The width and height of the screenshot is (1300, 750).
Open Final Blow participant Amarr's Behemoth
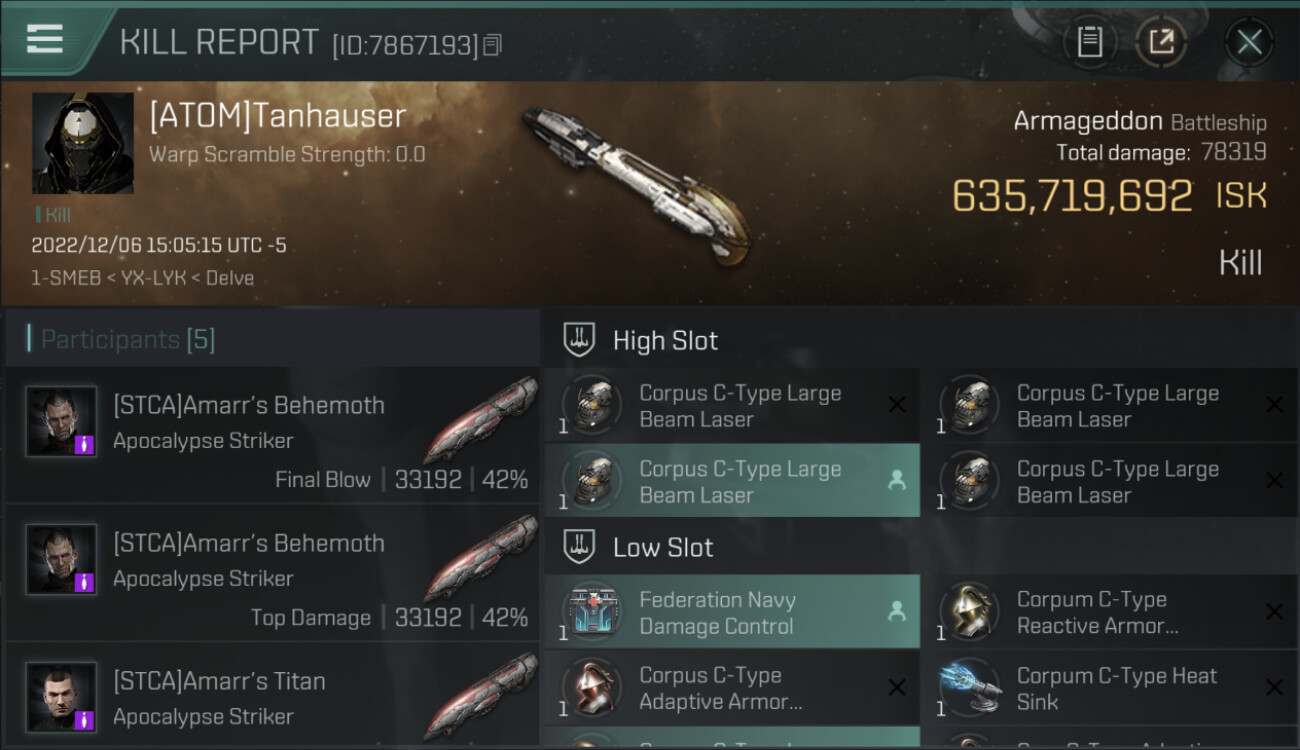coord(272,436)
